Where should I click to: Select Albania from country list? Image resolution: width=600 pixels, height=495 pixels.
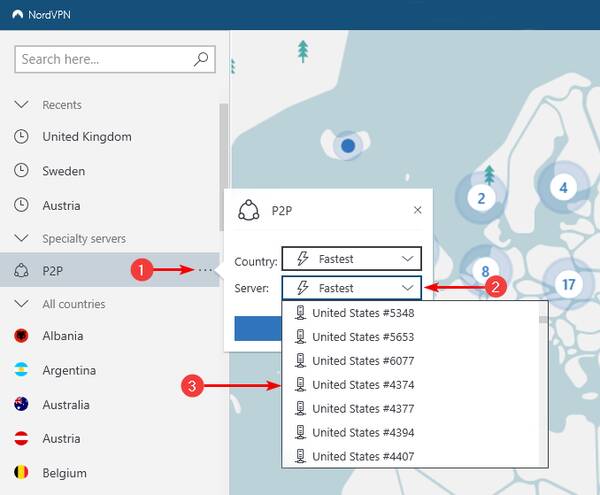pyautogui.click(x=63, y=336)
